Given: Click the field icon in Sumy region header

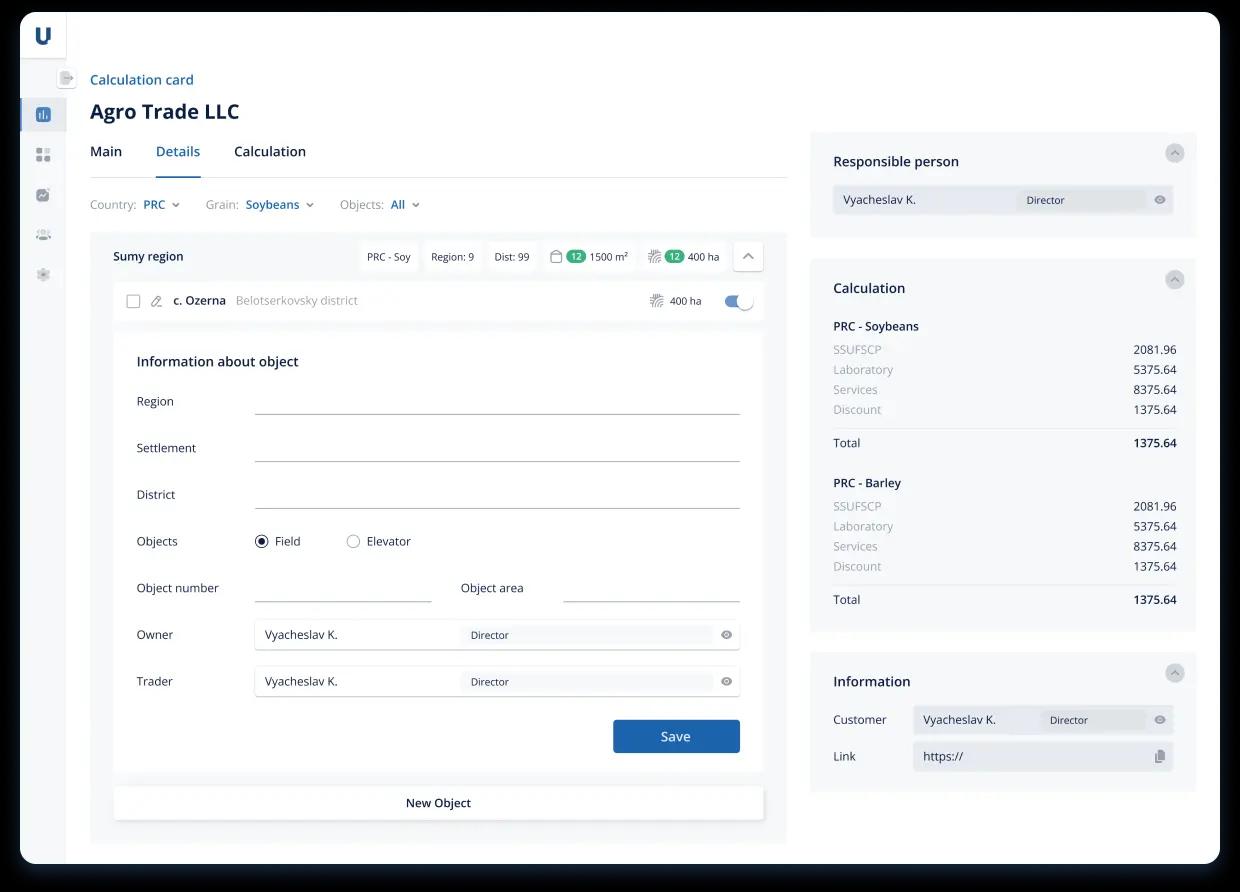Looking at the screenshot, I should (654, 257).
